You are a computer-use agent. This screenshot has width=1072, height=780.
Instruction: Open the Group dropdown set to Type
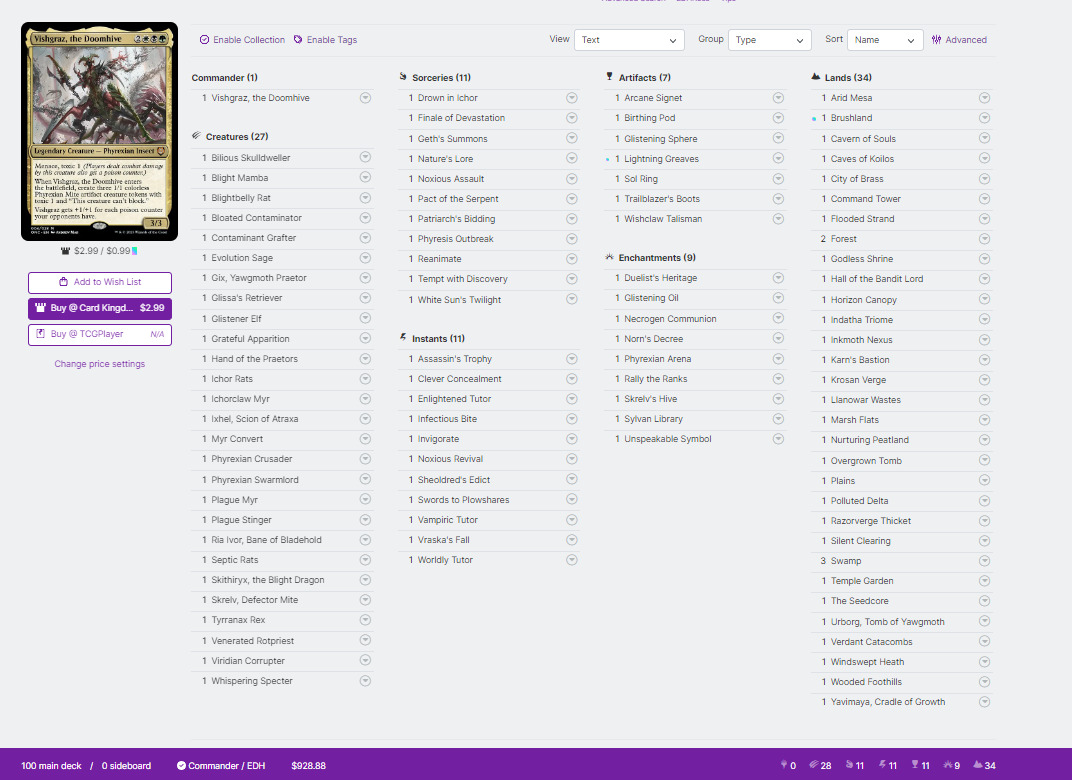point(769,40)
